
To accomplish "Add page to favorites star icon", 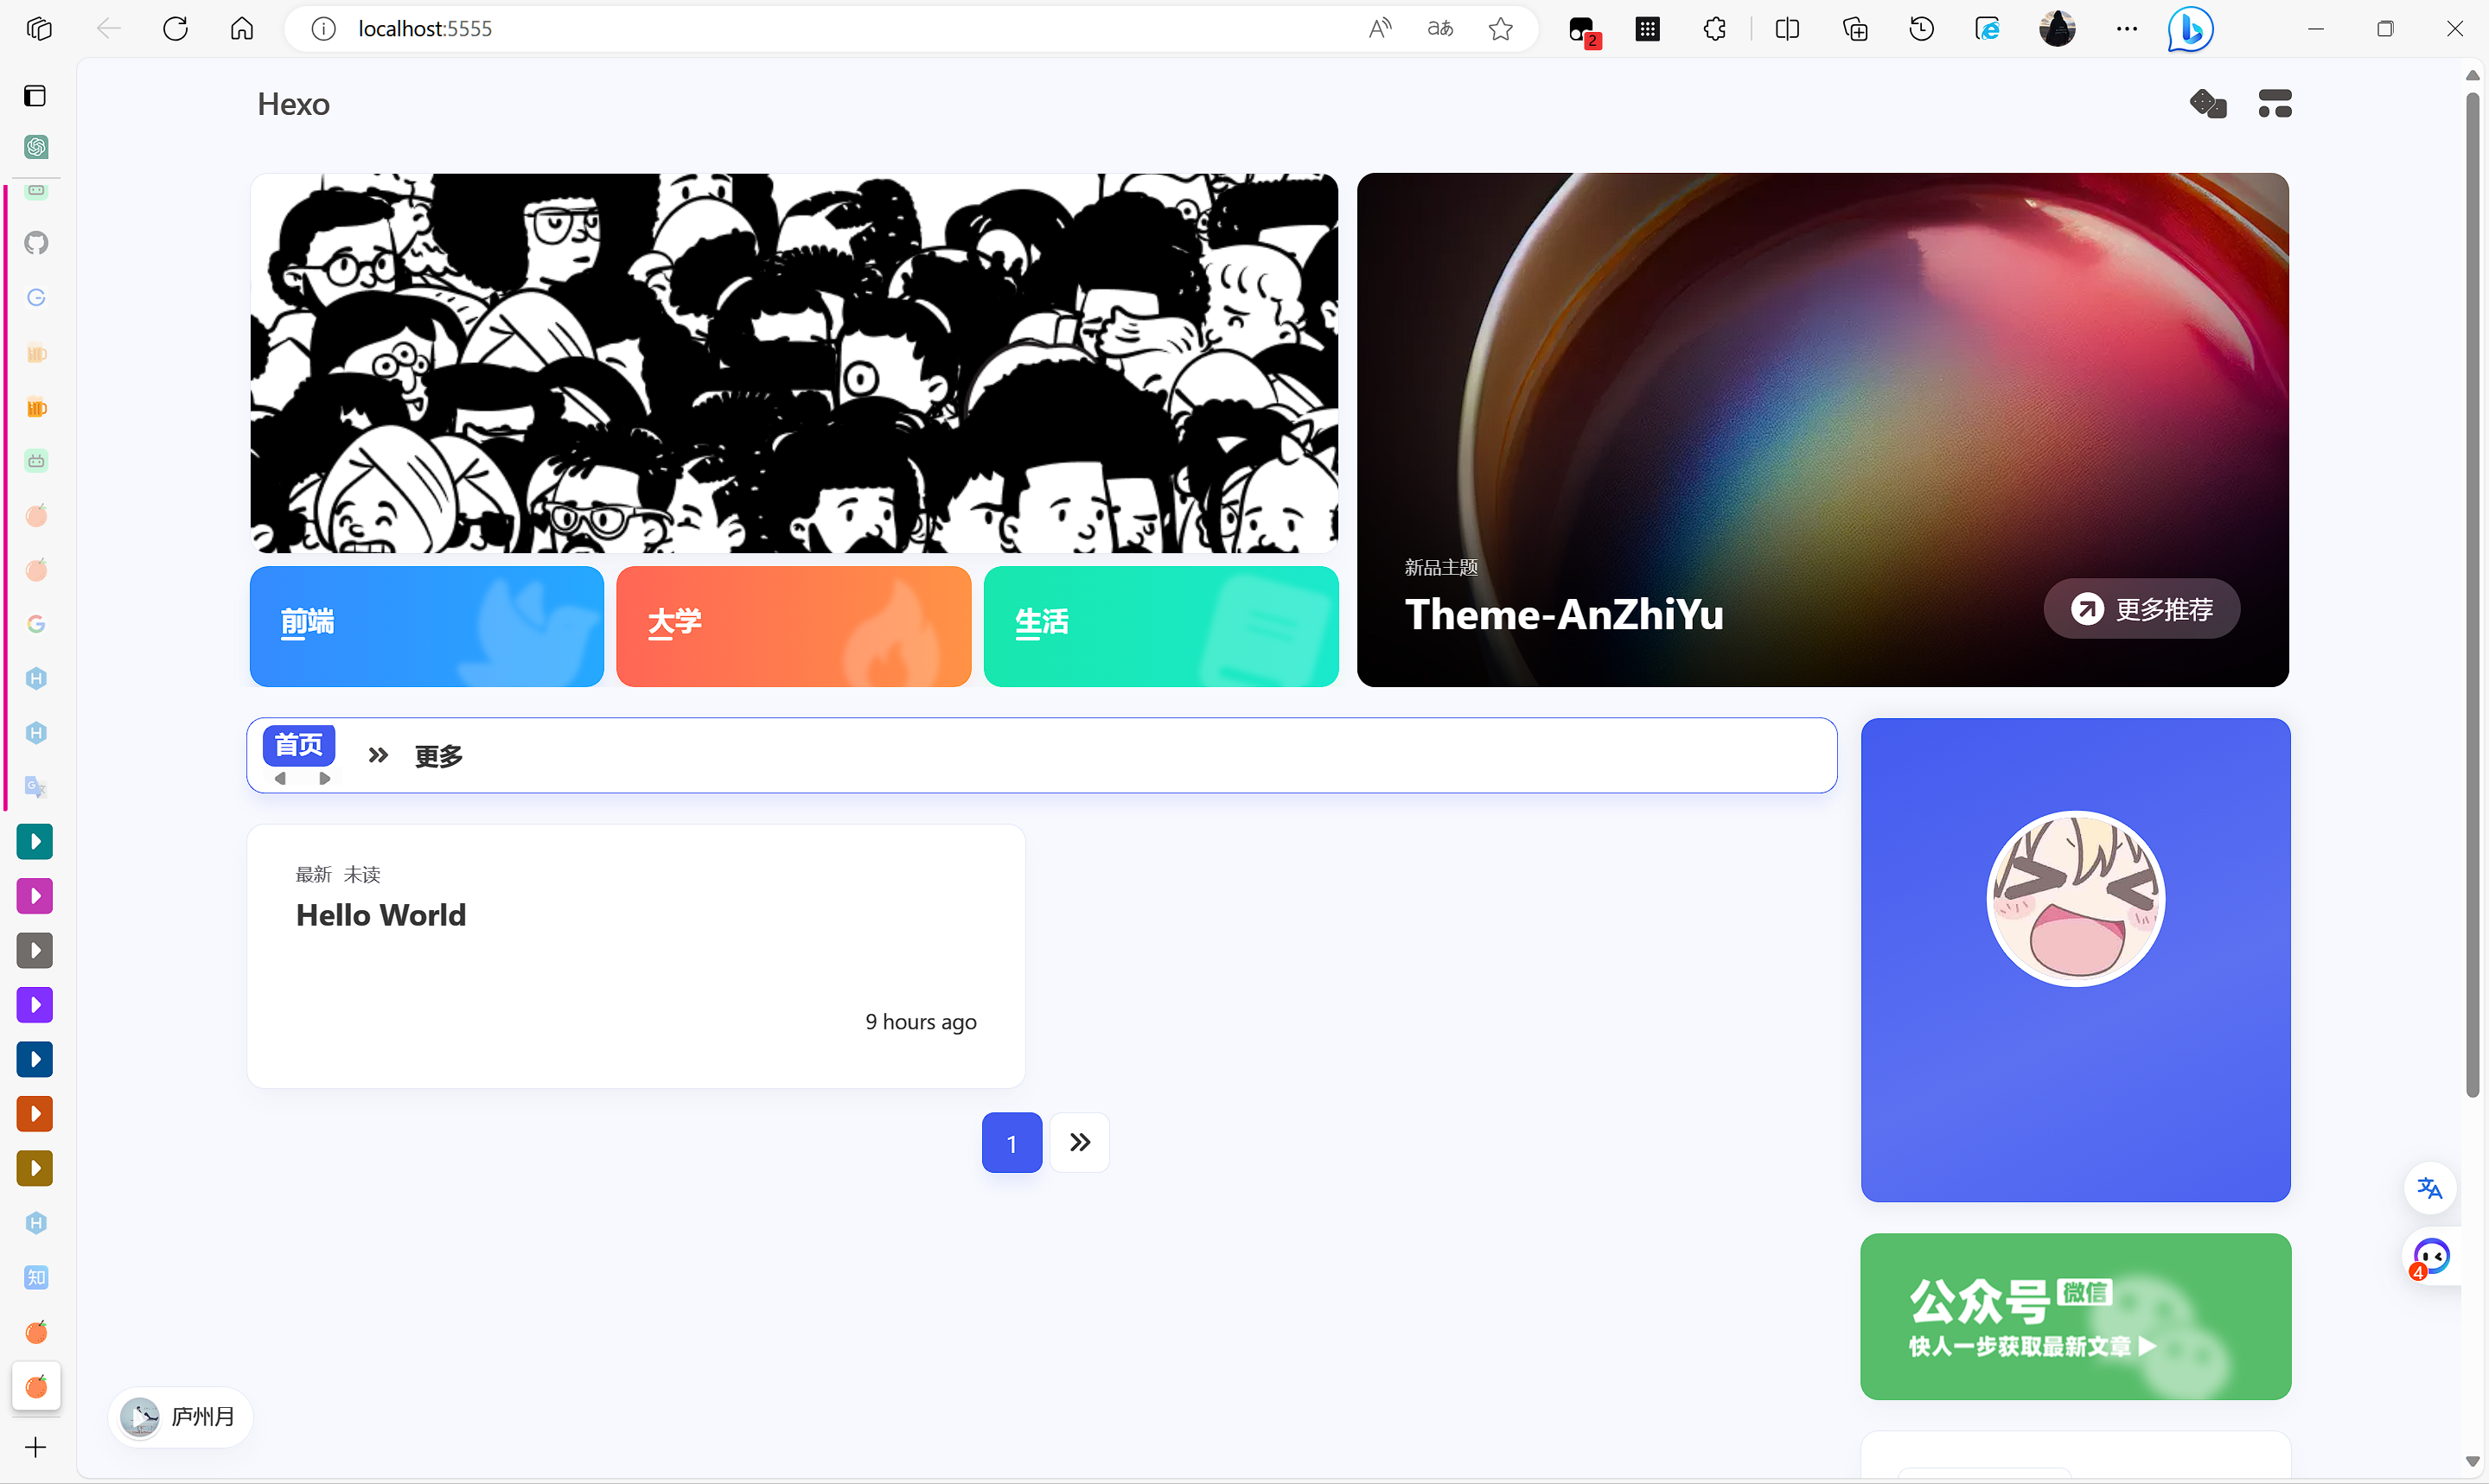I will [1500, 29].
